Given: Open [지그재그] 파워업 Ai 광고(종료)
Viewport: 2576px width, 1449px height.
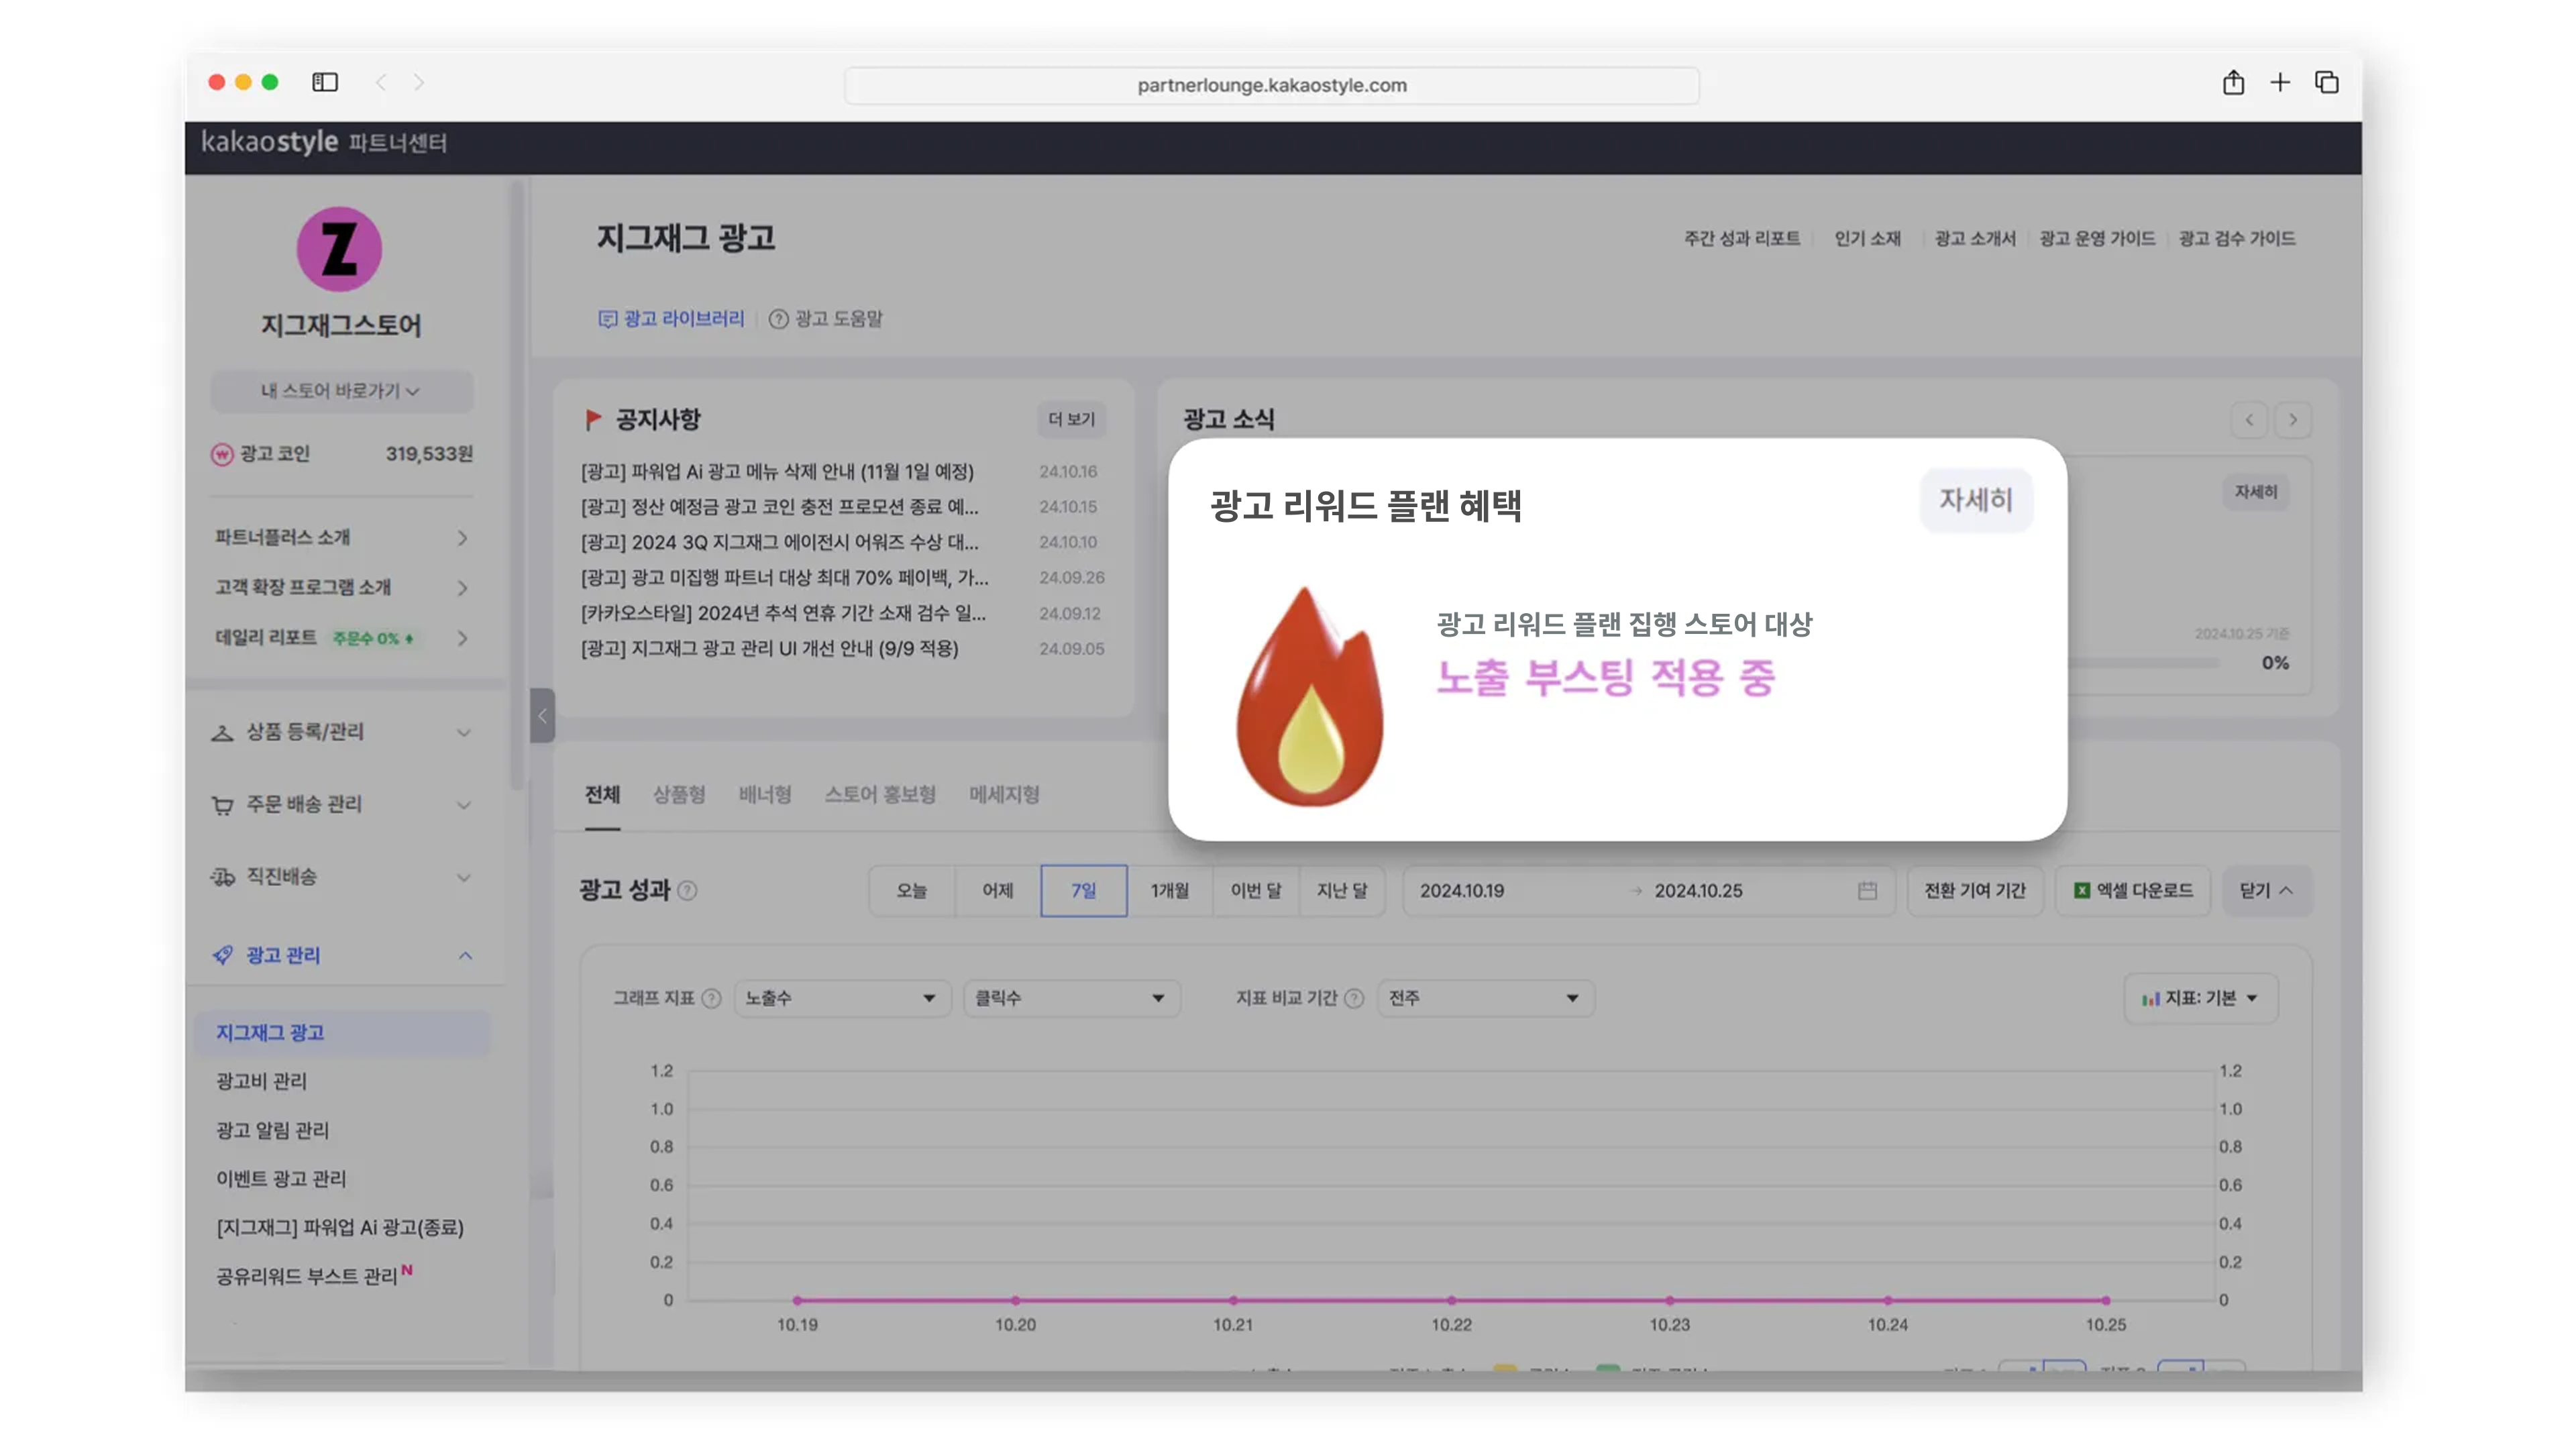Looking at the screenshot, I should tap(340, 1228).
